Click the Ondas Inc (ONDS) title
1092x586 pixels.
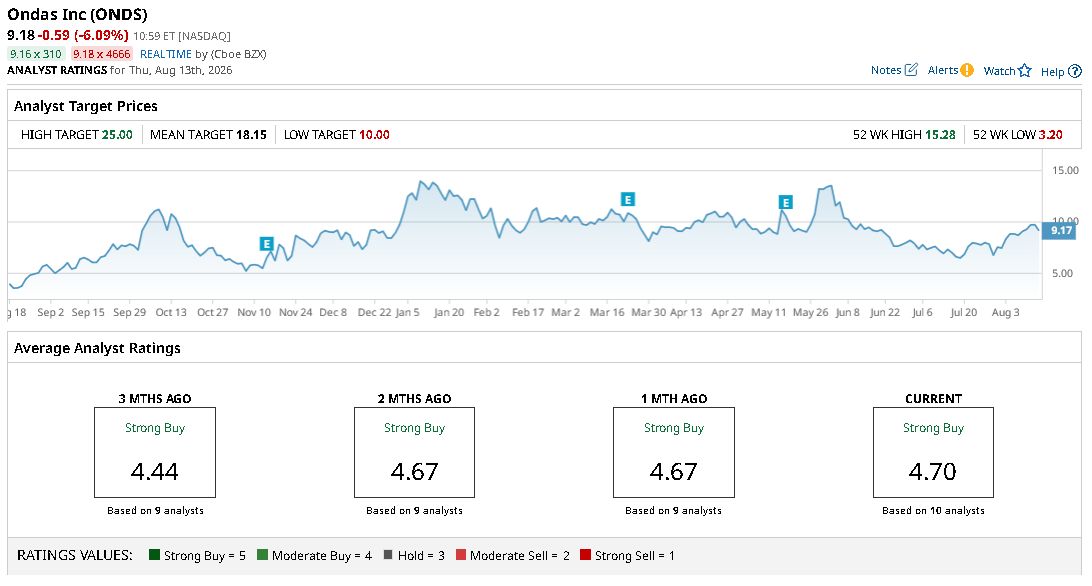click(77, 14)
